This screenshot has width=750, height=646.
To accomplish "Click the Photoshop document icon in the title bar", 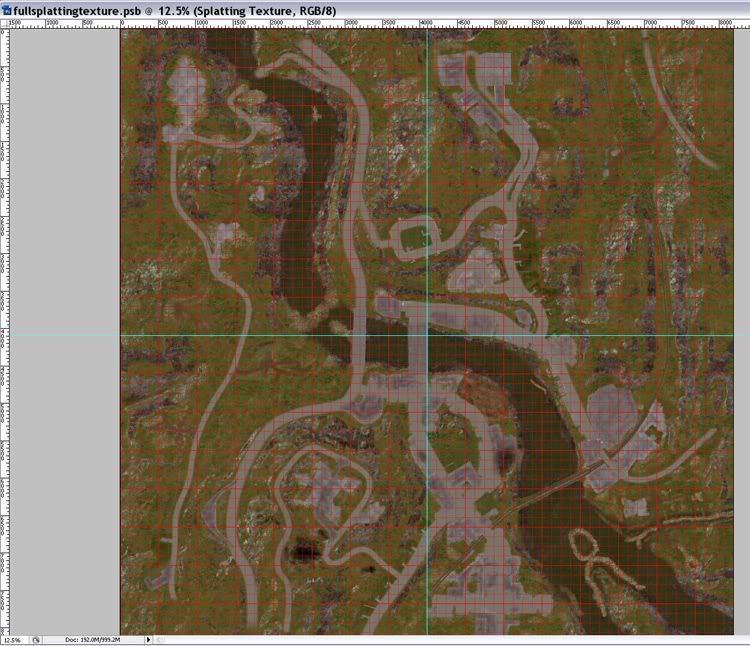I will click(x=6, y=11).
